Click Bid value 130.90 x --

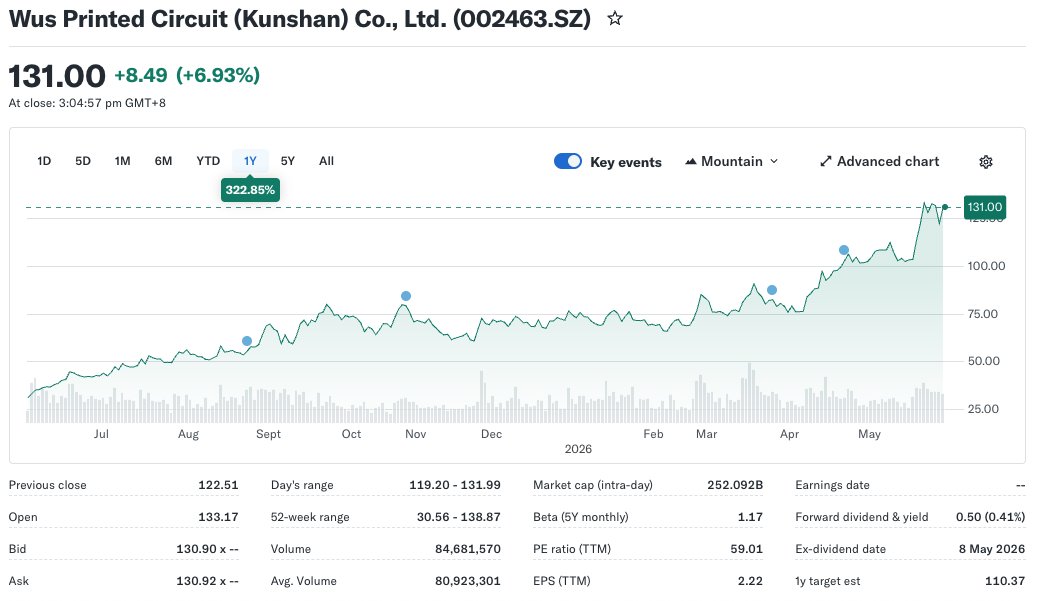[x=207, y=549]
